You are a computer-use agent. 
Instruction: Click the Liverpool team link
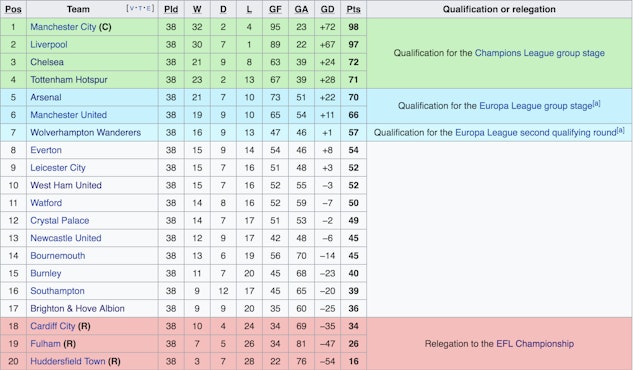click(x=49, y=44)
